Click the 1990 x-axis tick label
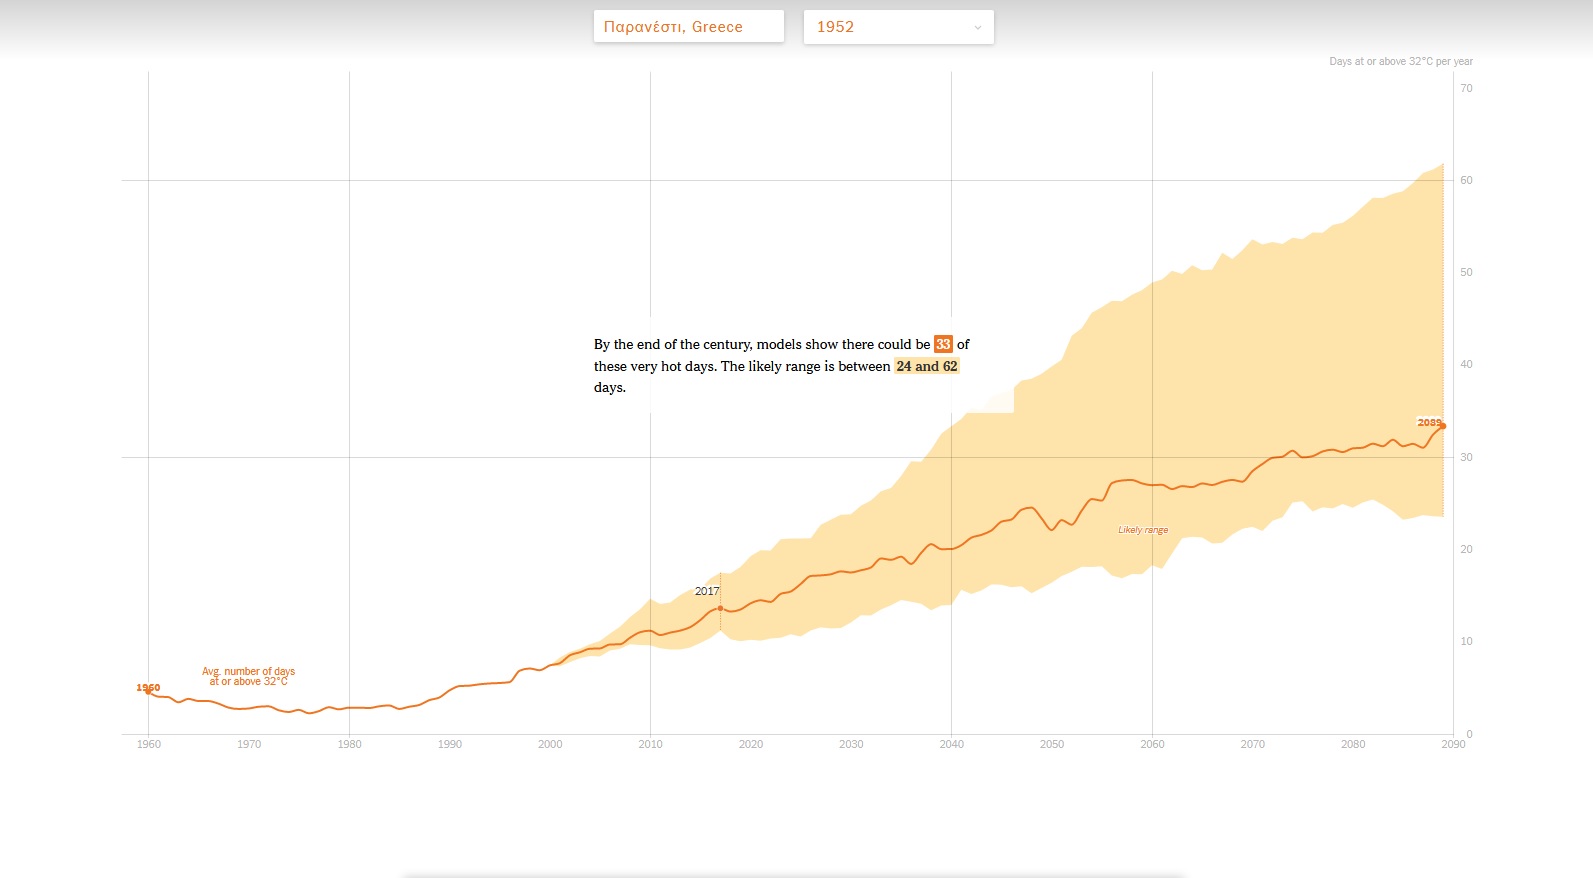The width and height of the screenshot is (1593, 878). tap(450, 744)
